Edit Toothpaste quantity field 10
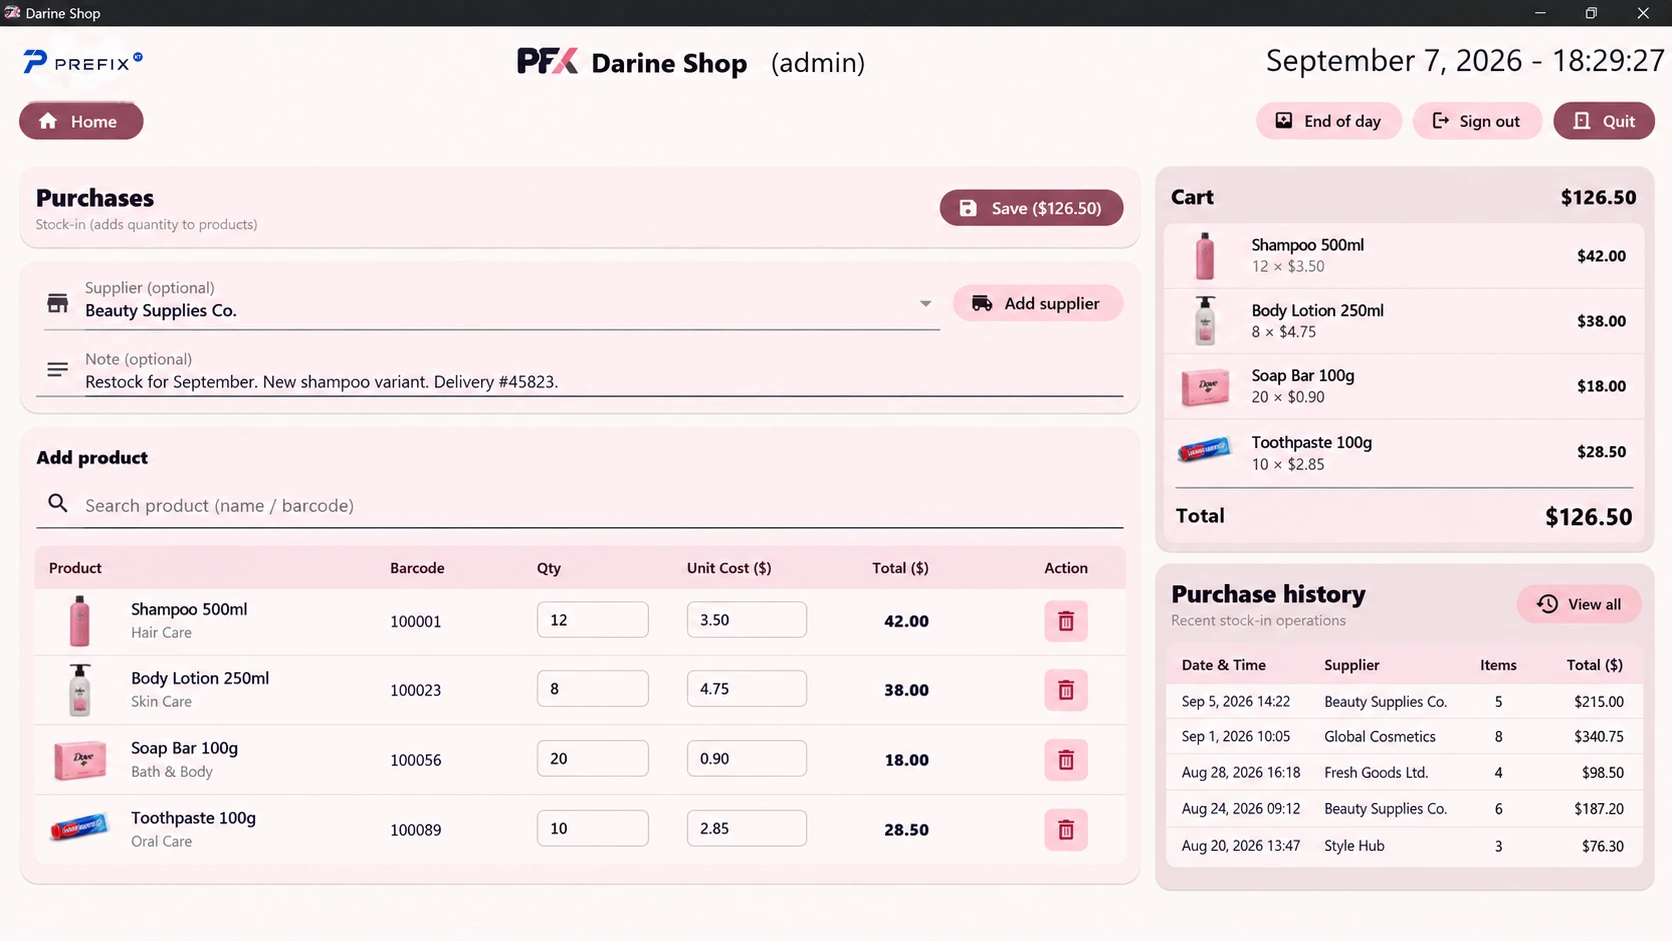1672x941 pixels. pos(592,828)
